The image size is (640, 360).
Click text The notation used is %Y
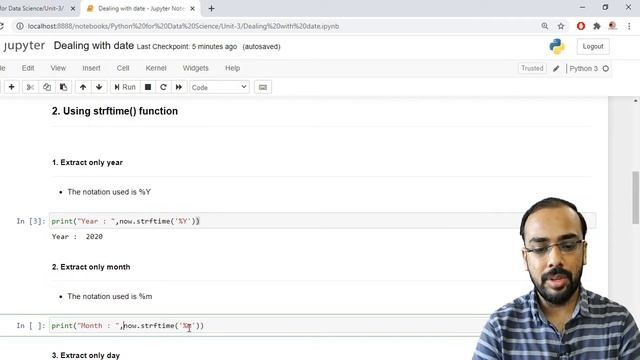coord(109,192)
